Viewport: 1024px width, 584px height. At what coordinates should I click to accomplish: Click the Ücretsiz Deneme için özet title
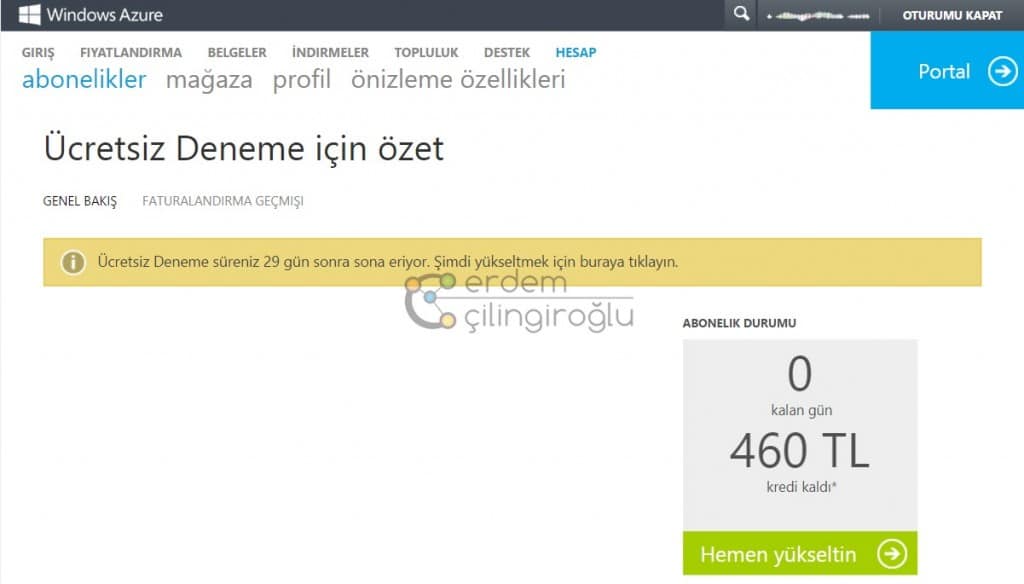(244, 149)
